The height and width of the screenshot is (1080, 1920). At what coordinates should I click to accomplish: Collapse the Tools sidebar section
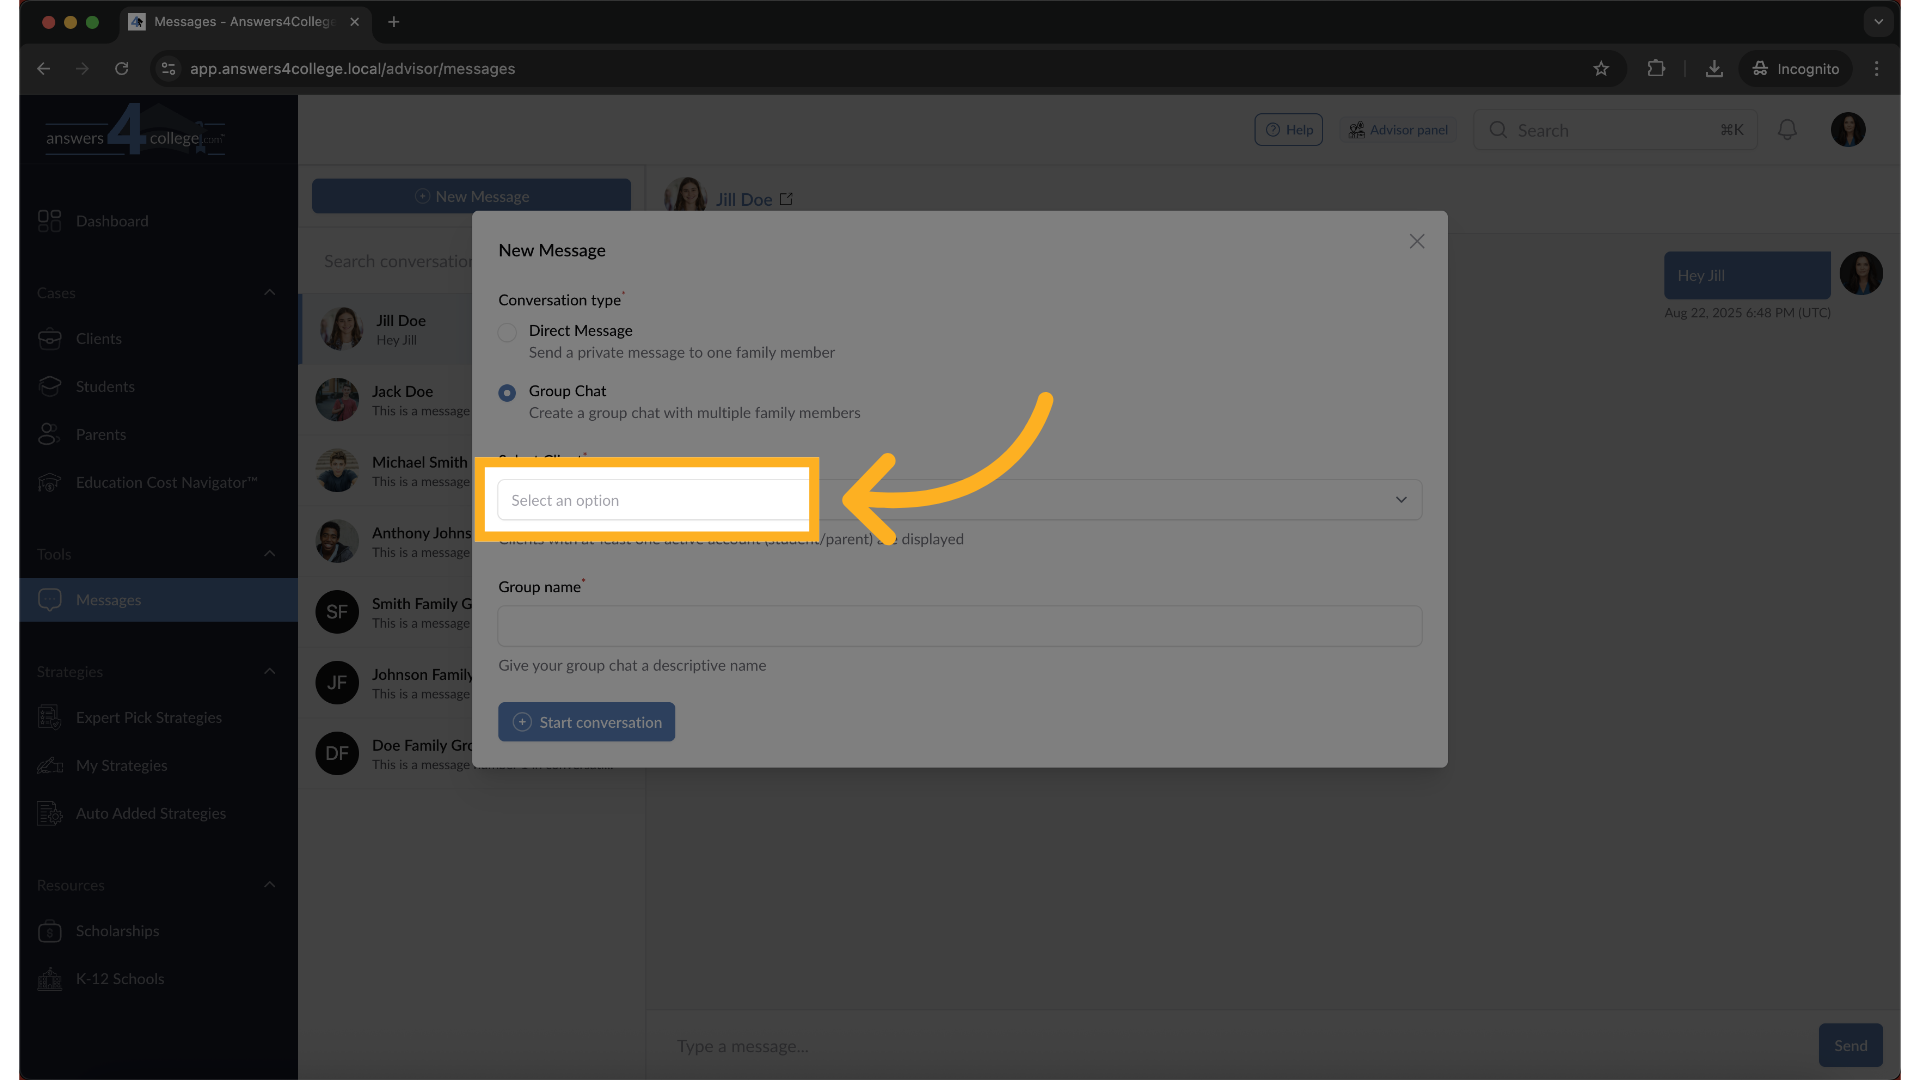pos(269,554)
